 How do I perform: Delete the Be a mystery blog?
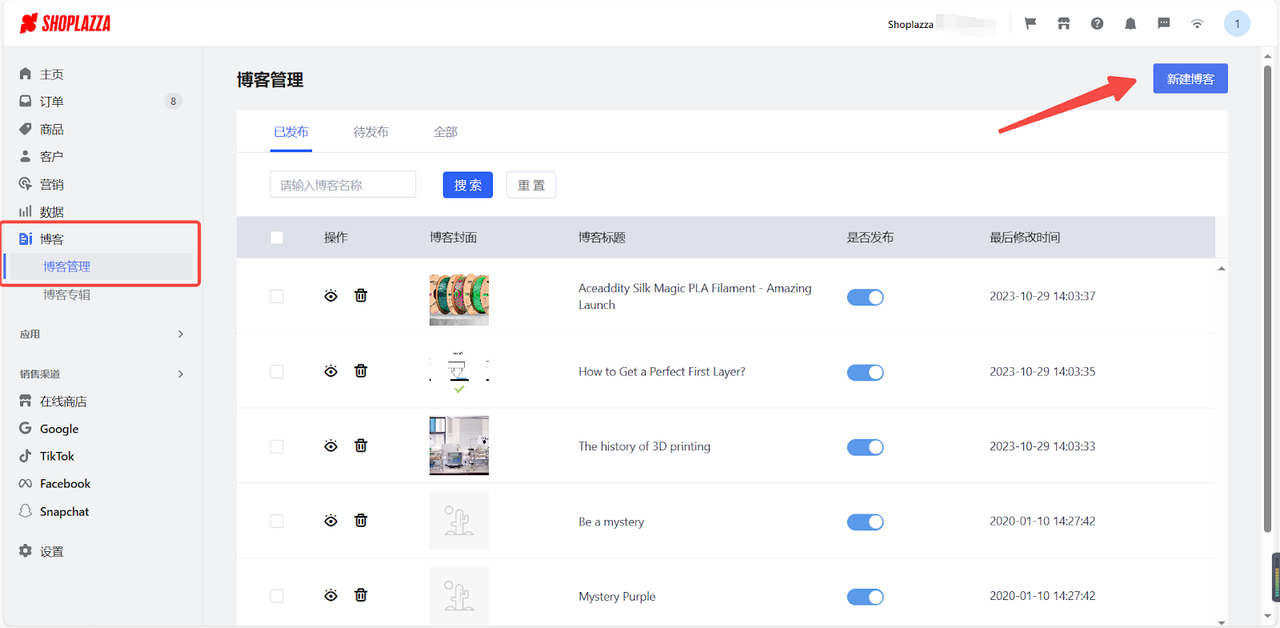coord(361,521)
